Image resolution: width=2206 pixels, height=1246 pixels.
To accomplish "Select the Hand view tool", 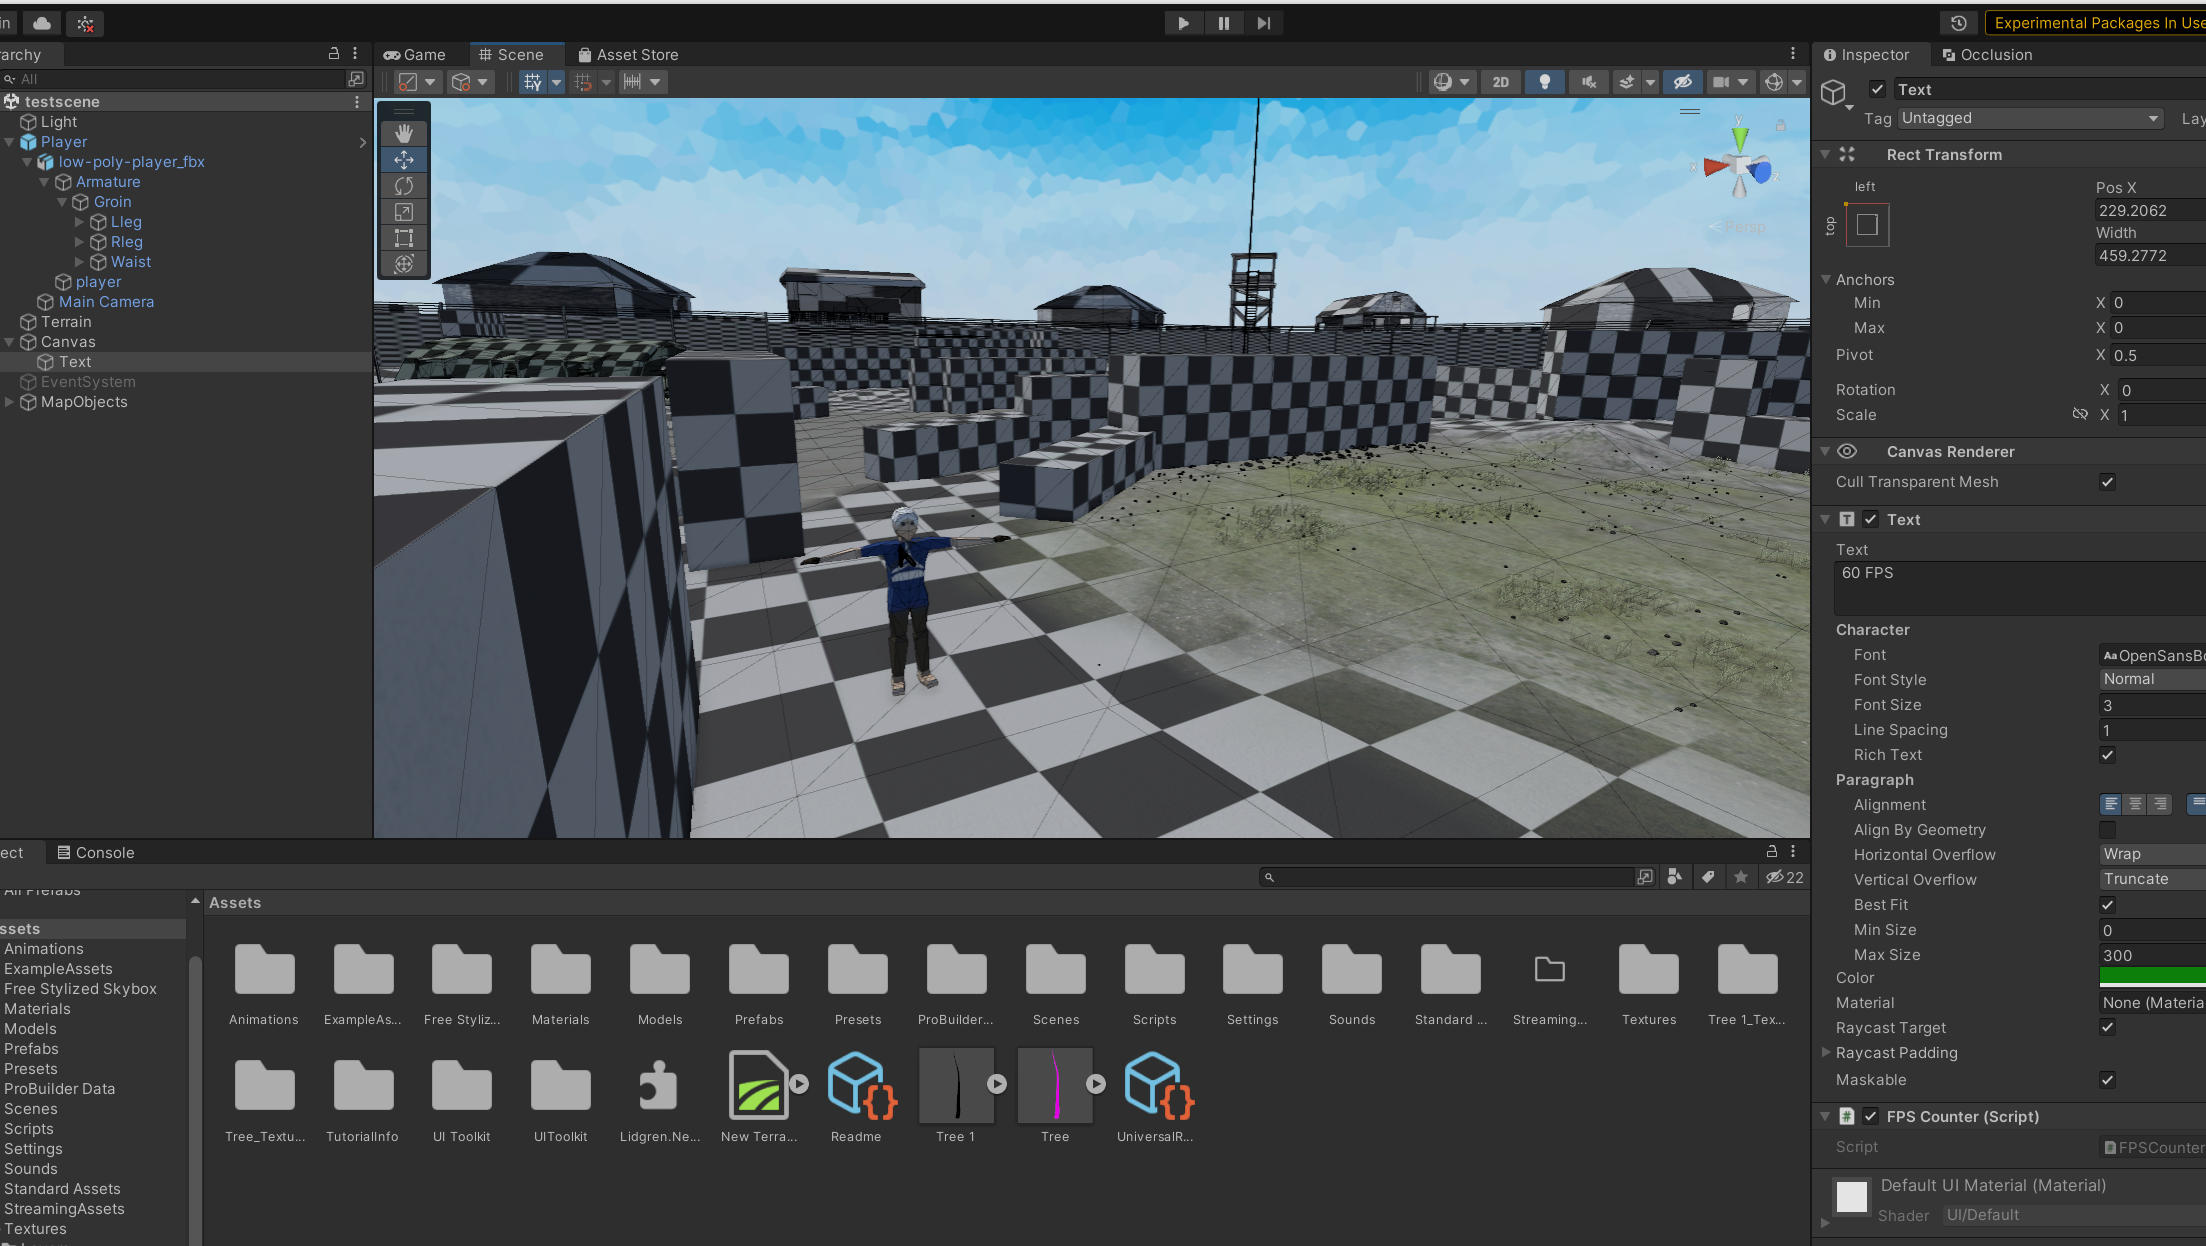I will (x=404, y=133).
